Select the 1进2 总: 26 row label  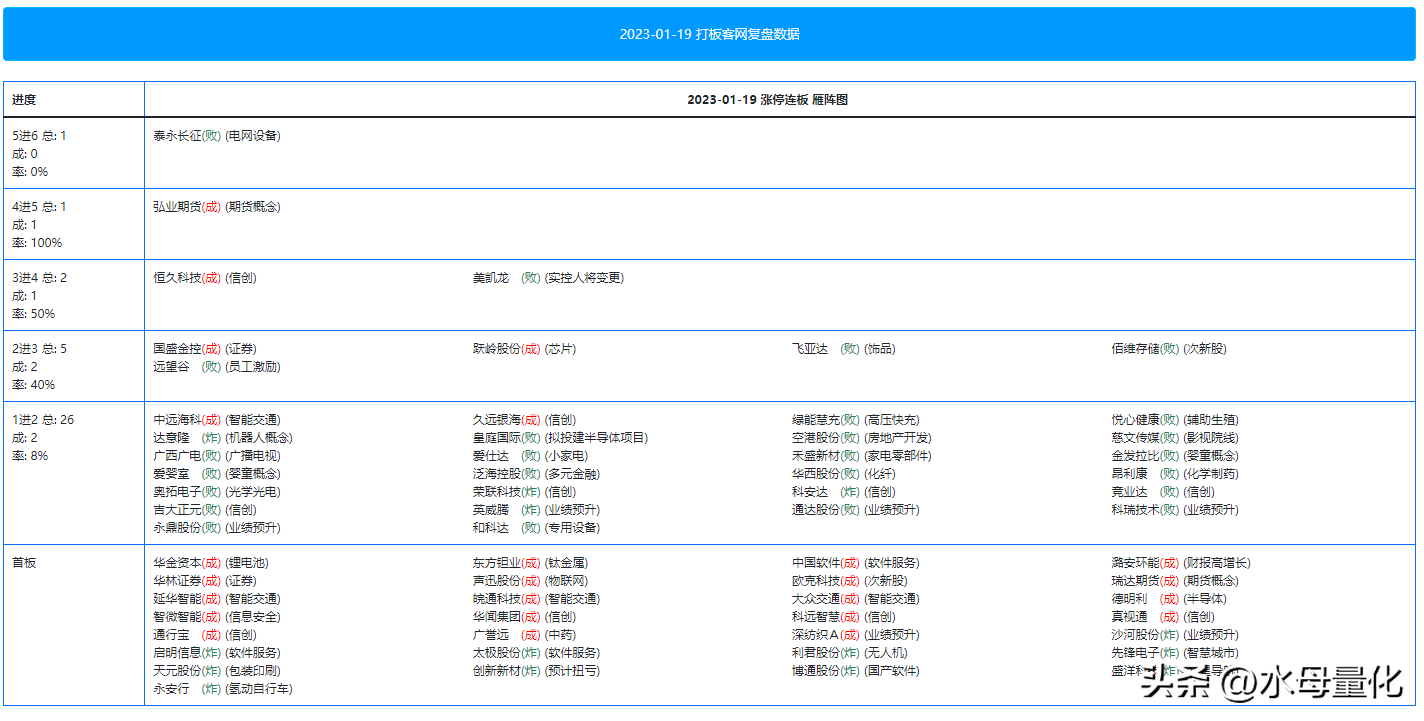pyautogui.click(x=43, y=420)
